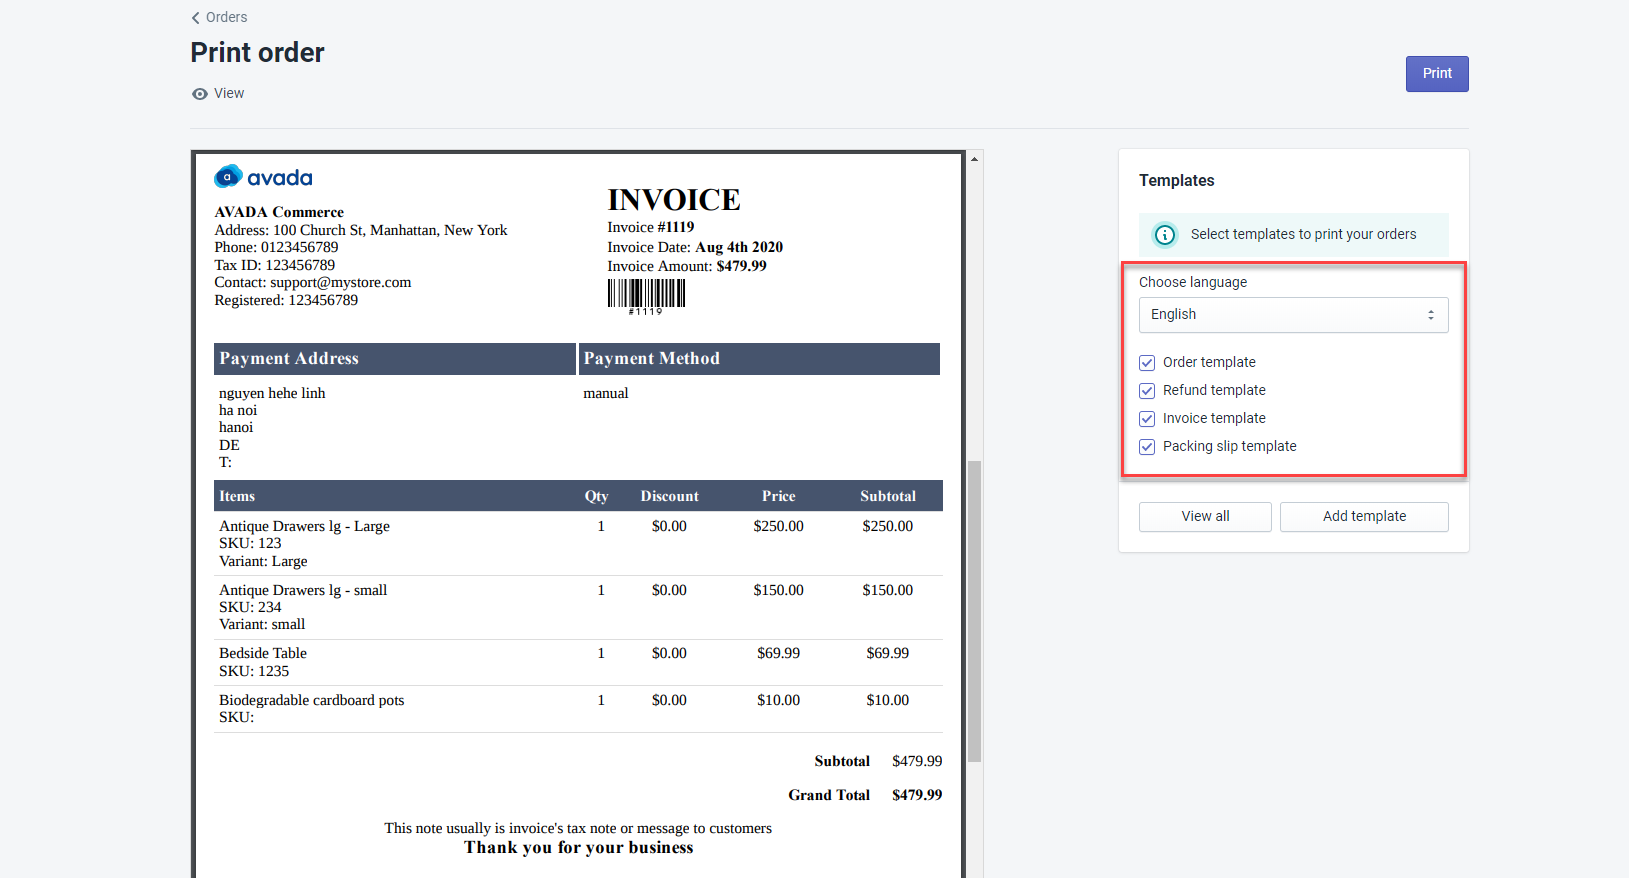
Task: Click the Payment Method header
Action: pos(760,359)
